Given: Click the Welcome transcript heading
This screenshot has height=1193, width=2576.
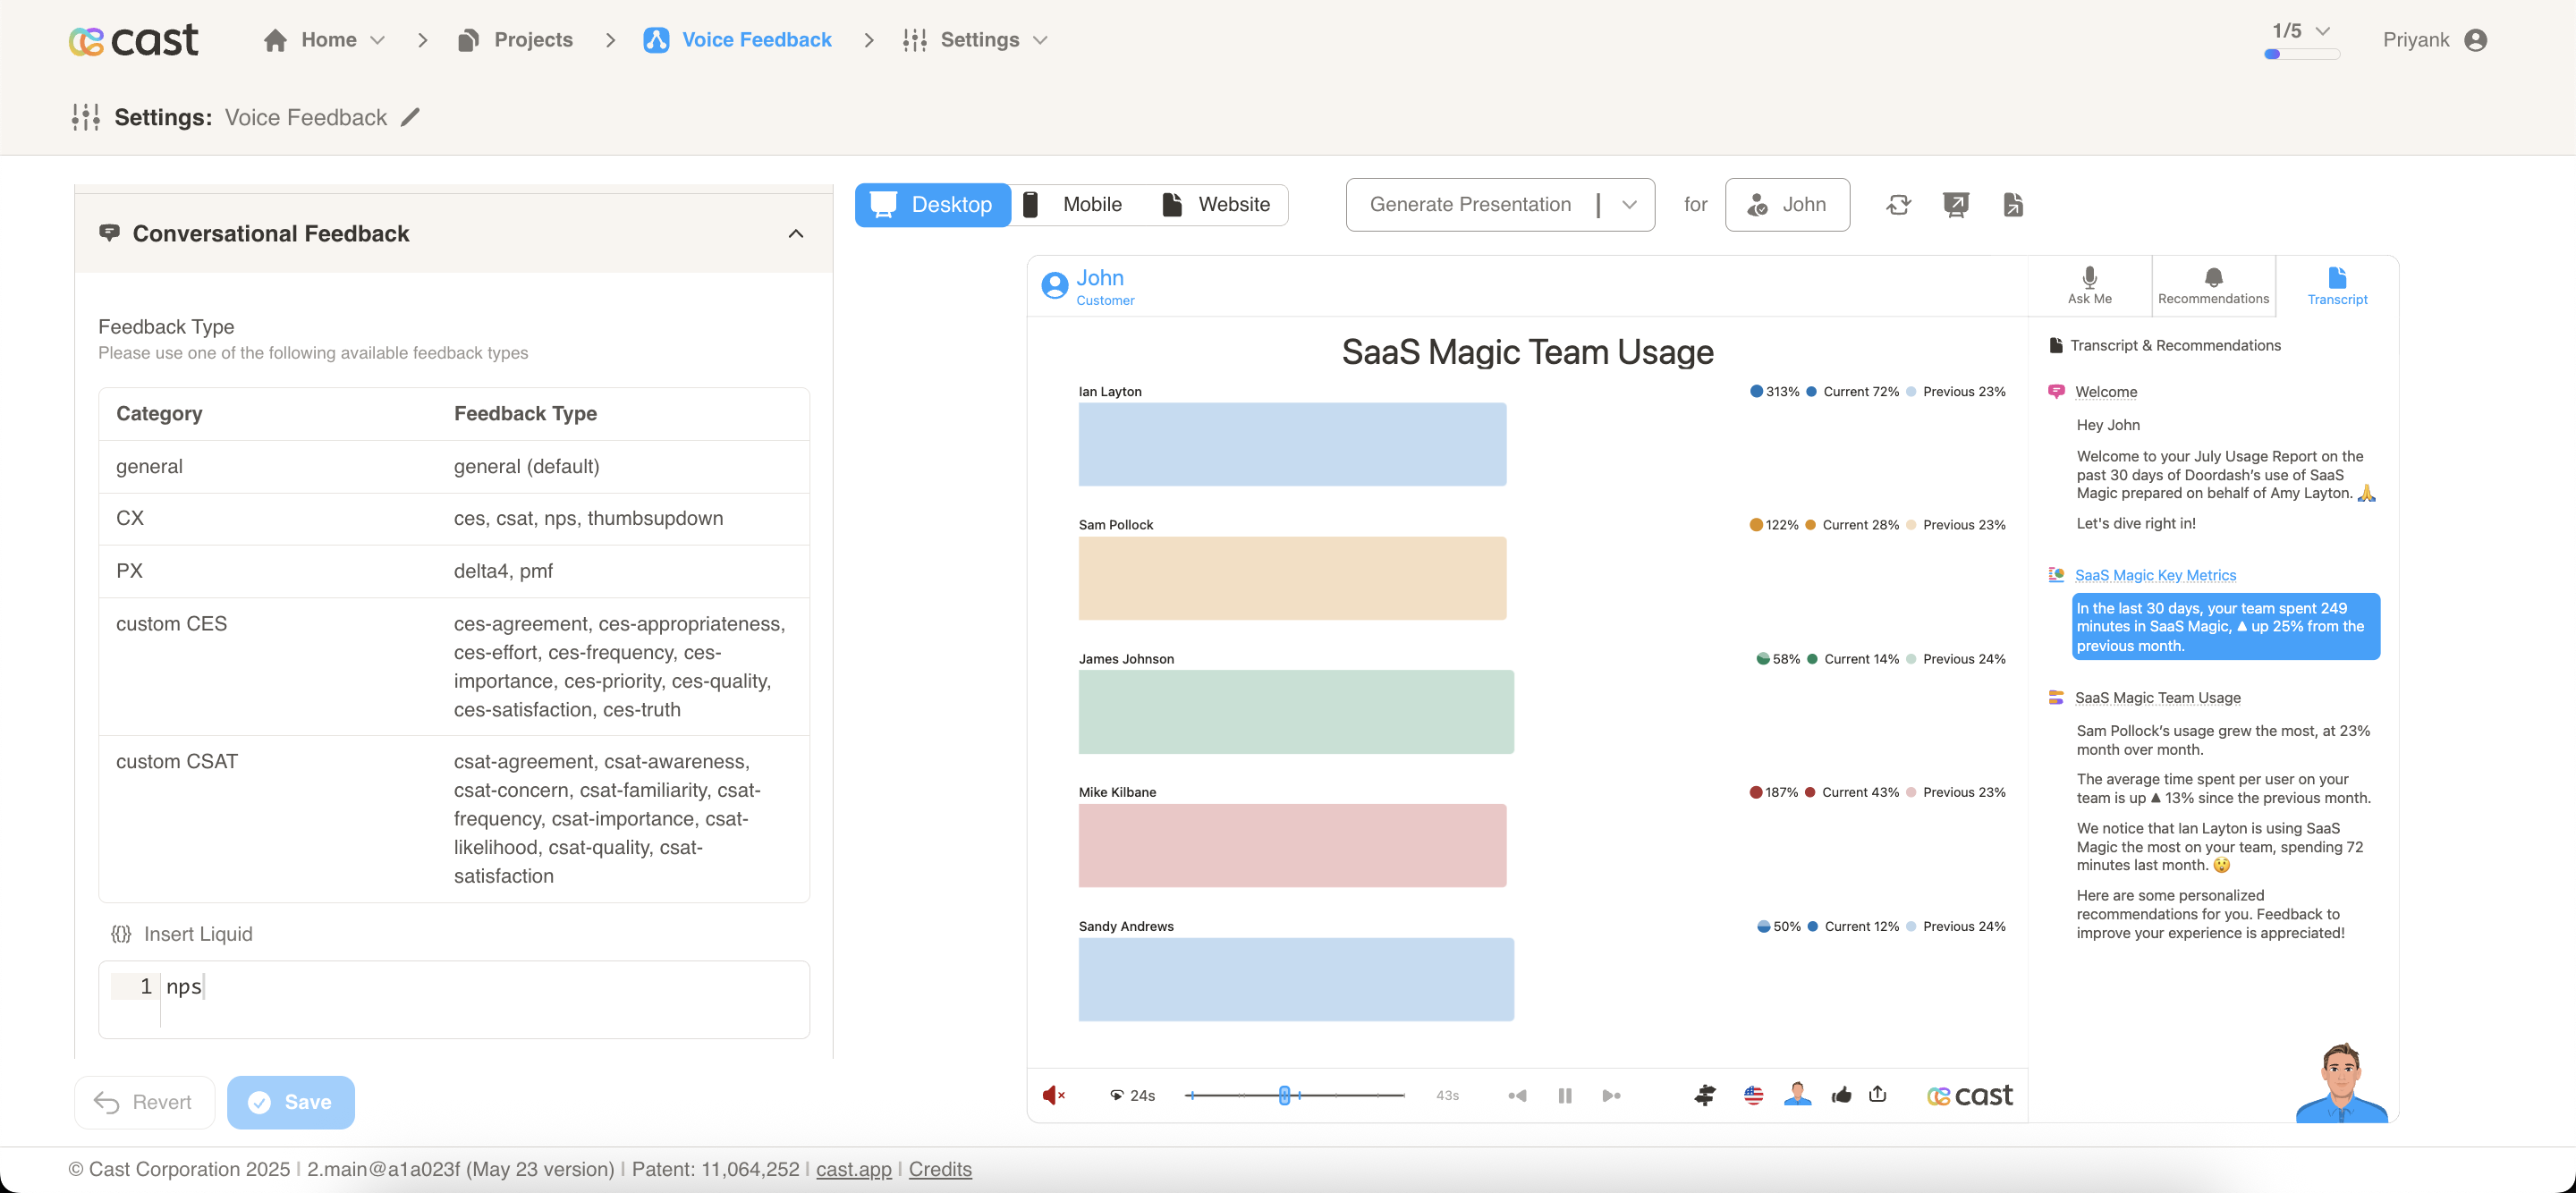Looking at the screenshot, I should (x=2106, y=392).
